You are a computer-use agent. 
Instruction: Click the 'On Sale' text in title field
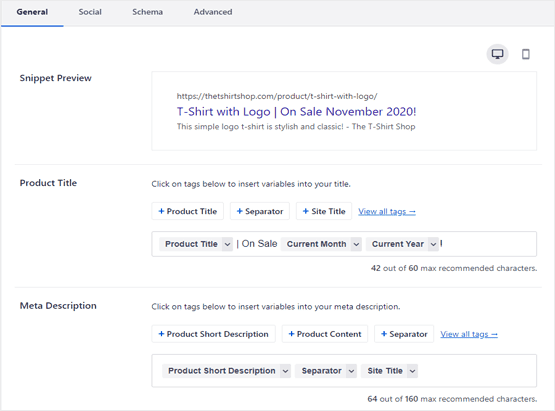tap(259, 244)
